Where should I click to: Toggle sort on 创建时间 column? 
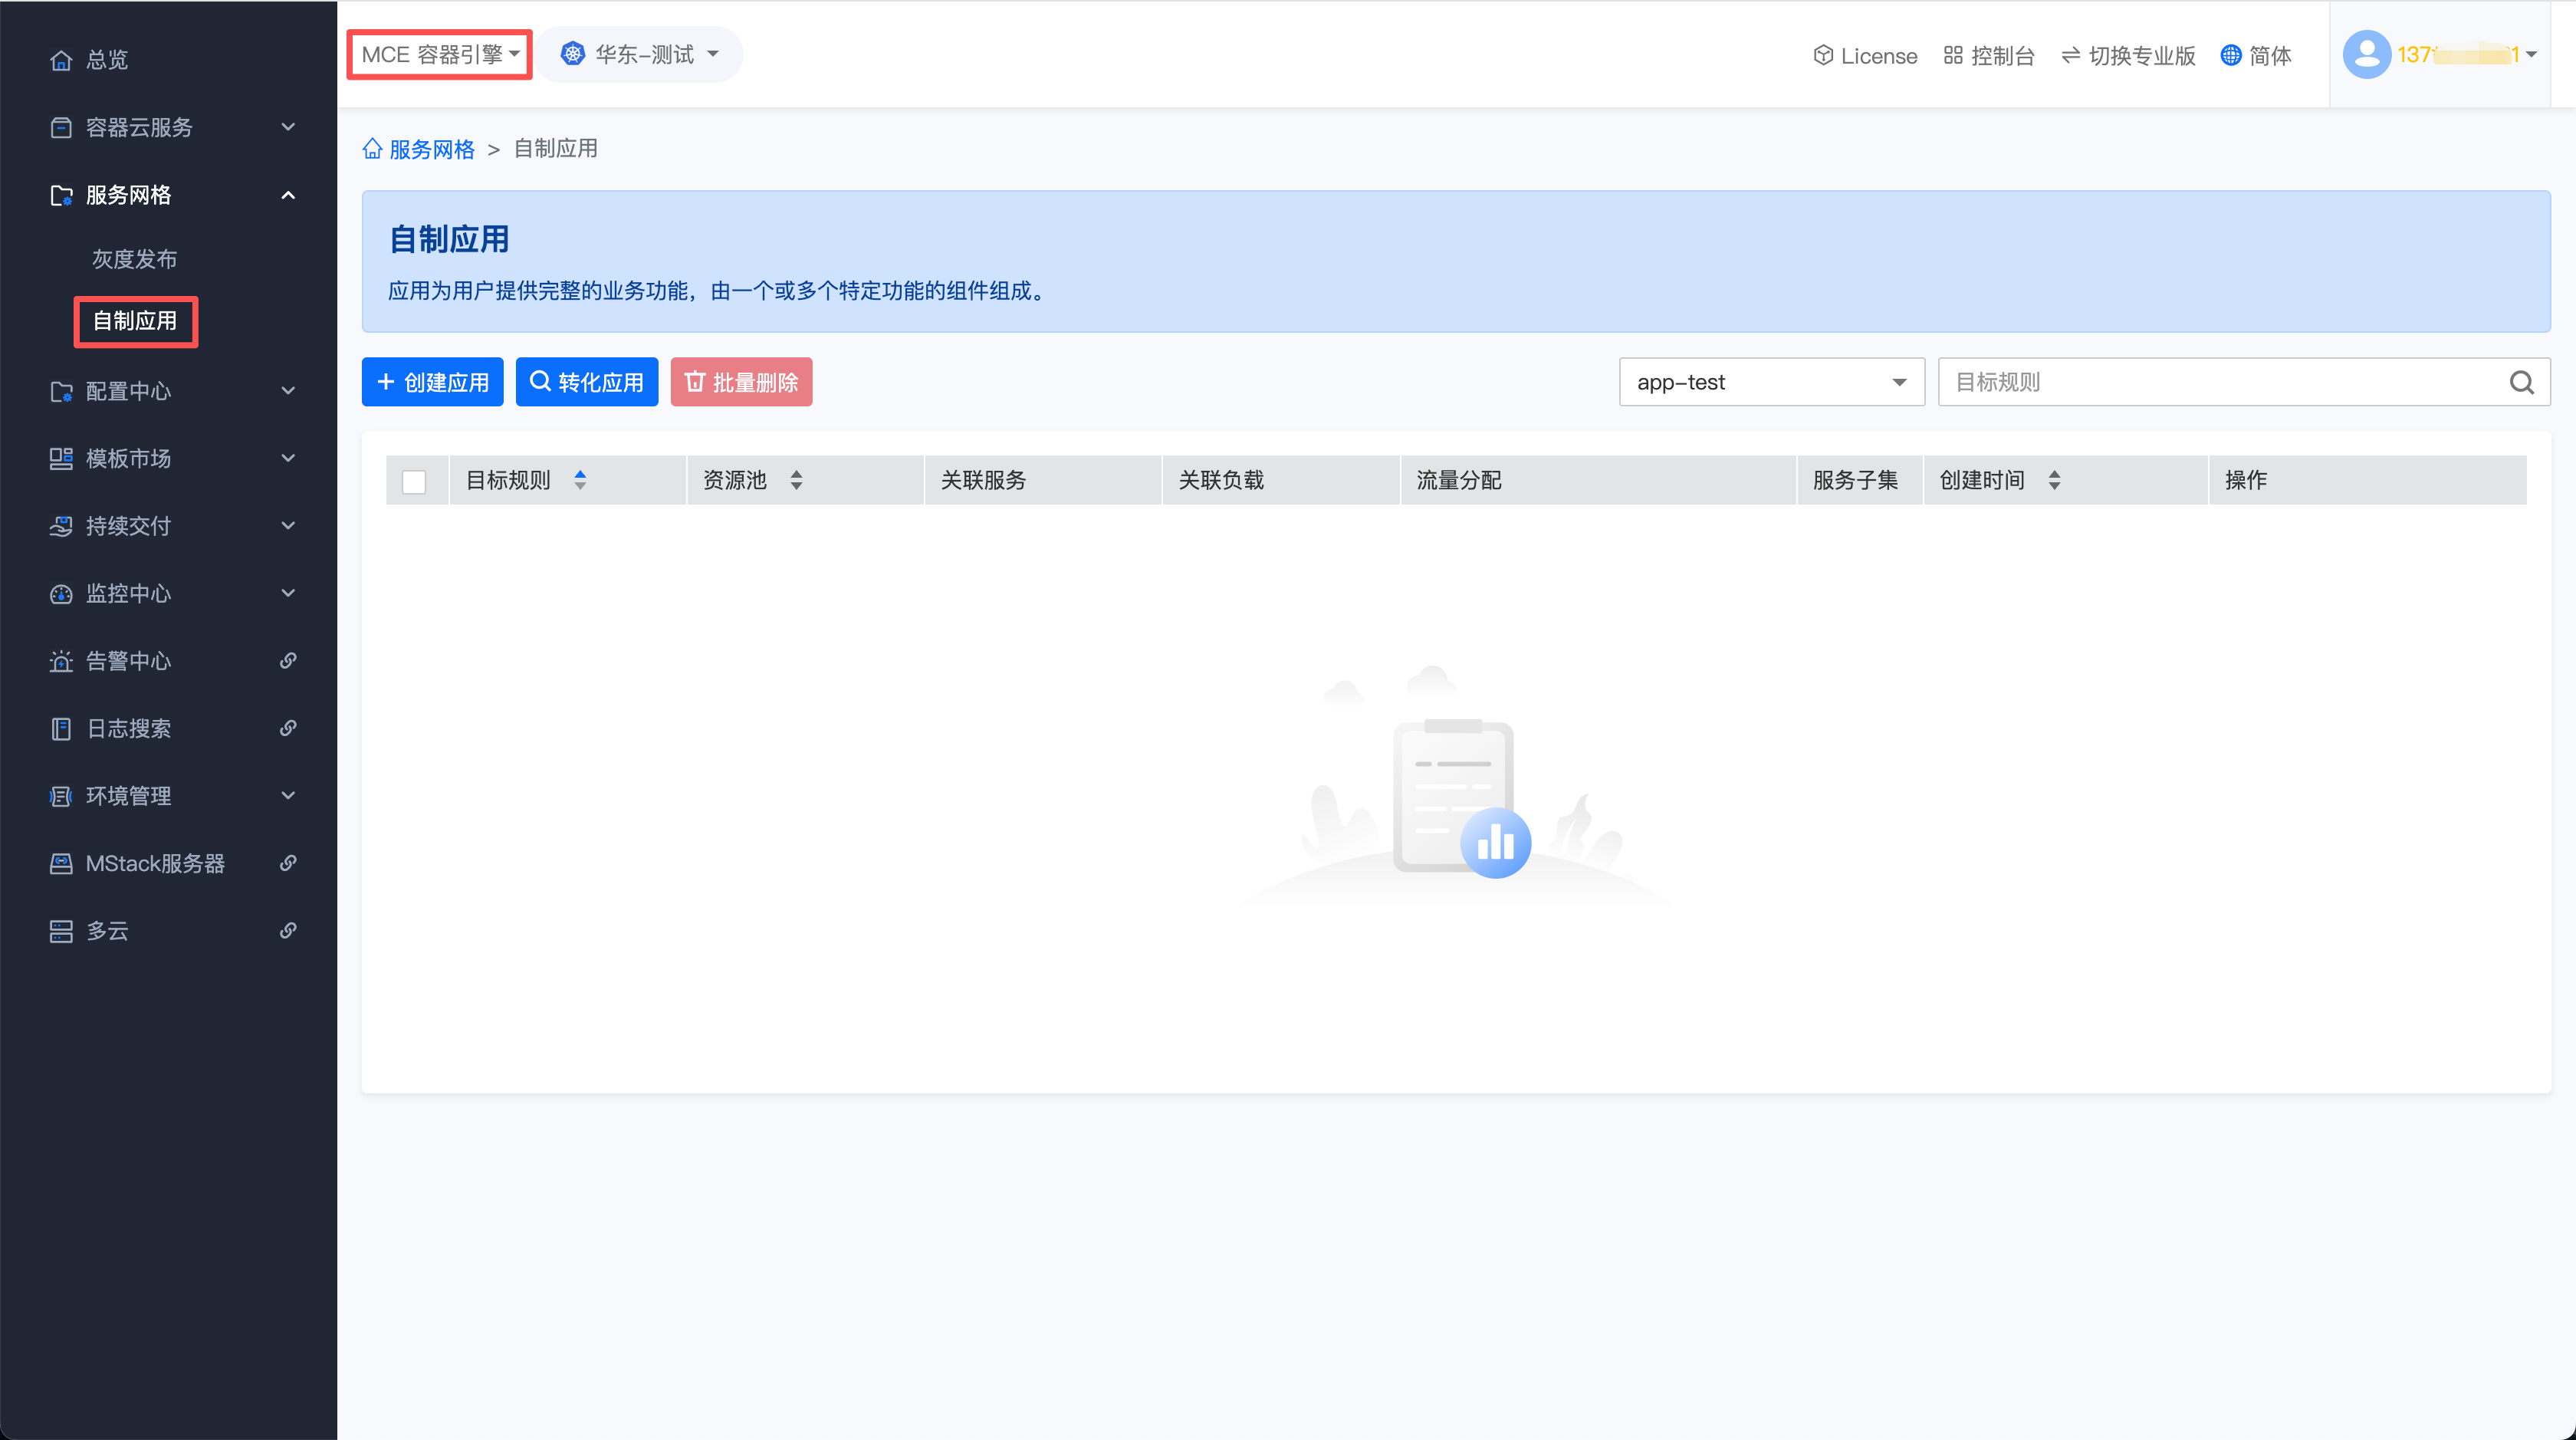tap(2054, 480)
